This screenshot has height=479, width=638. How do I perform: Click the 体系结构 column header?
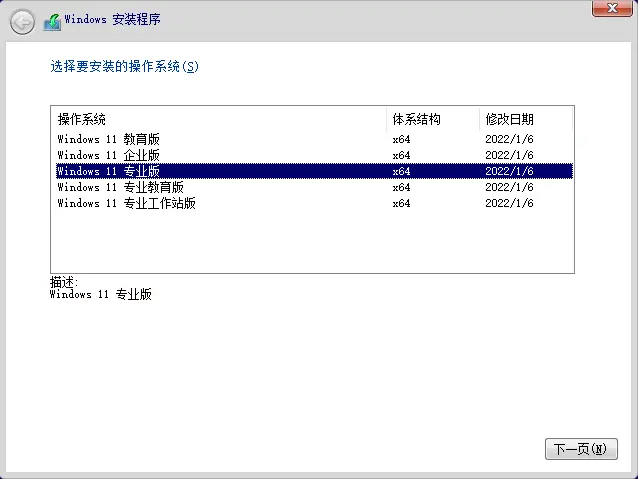click(x=416, y=119)
